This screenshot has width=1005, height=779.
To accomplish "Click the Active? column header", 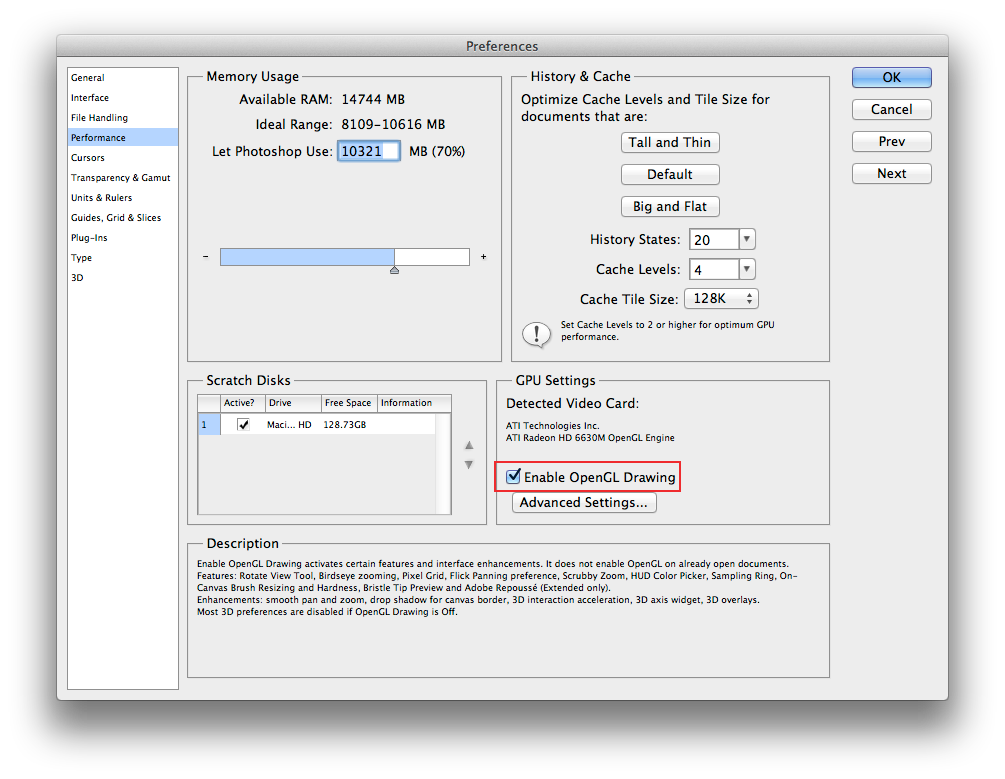I will point(243,403).
